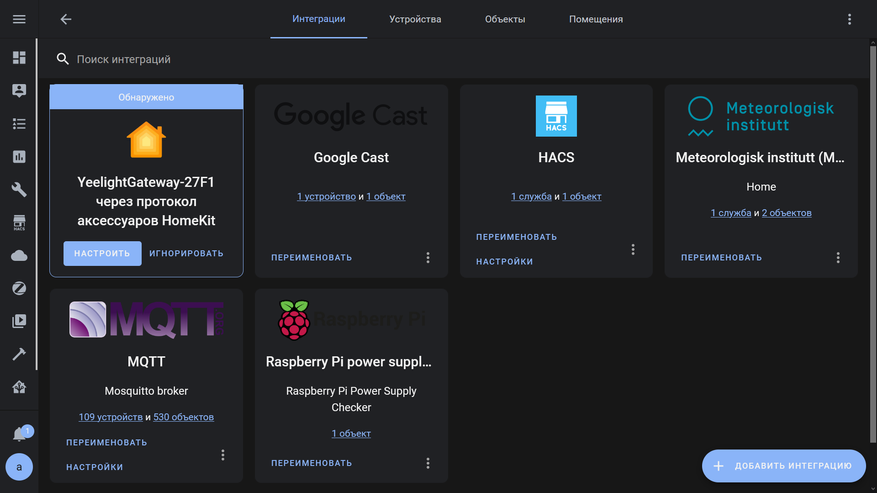The width and height of the screenshot is (877, 493).
Task: Click the Meteorologisk institutt logo
Action: tap(761, 116)
